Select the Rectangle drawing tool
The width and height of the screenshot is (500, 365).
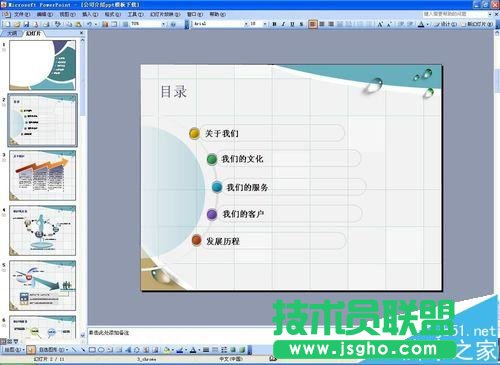92,350
